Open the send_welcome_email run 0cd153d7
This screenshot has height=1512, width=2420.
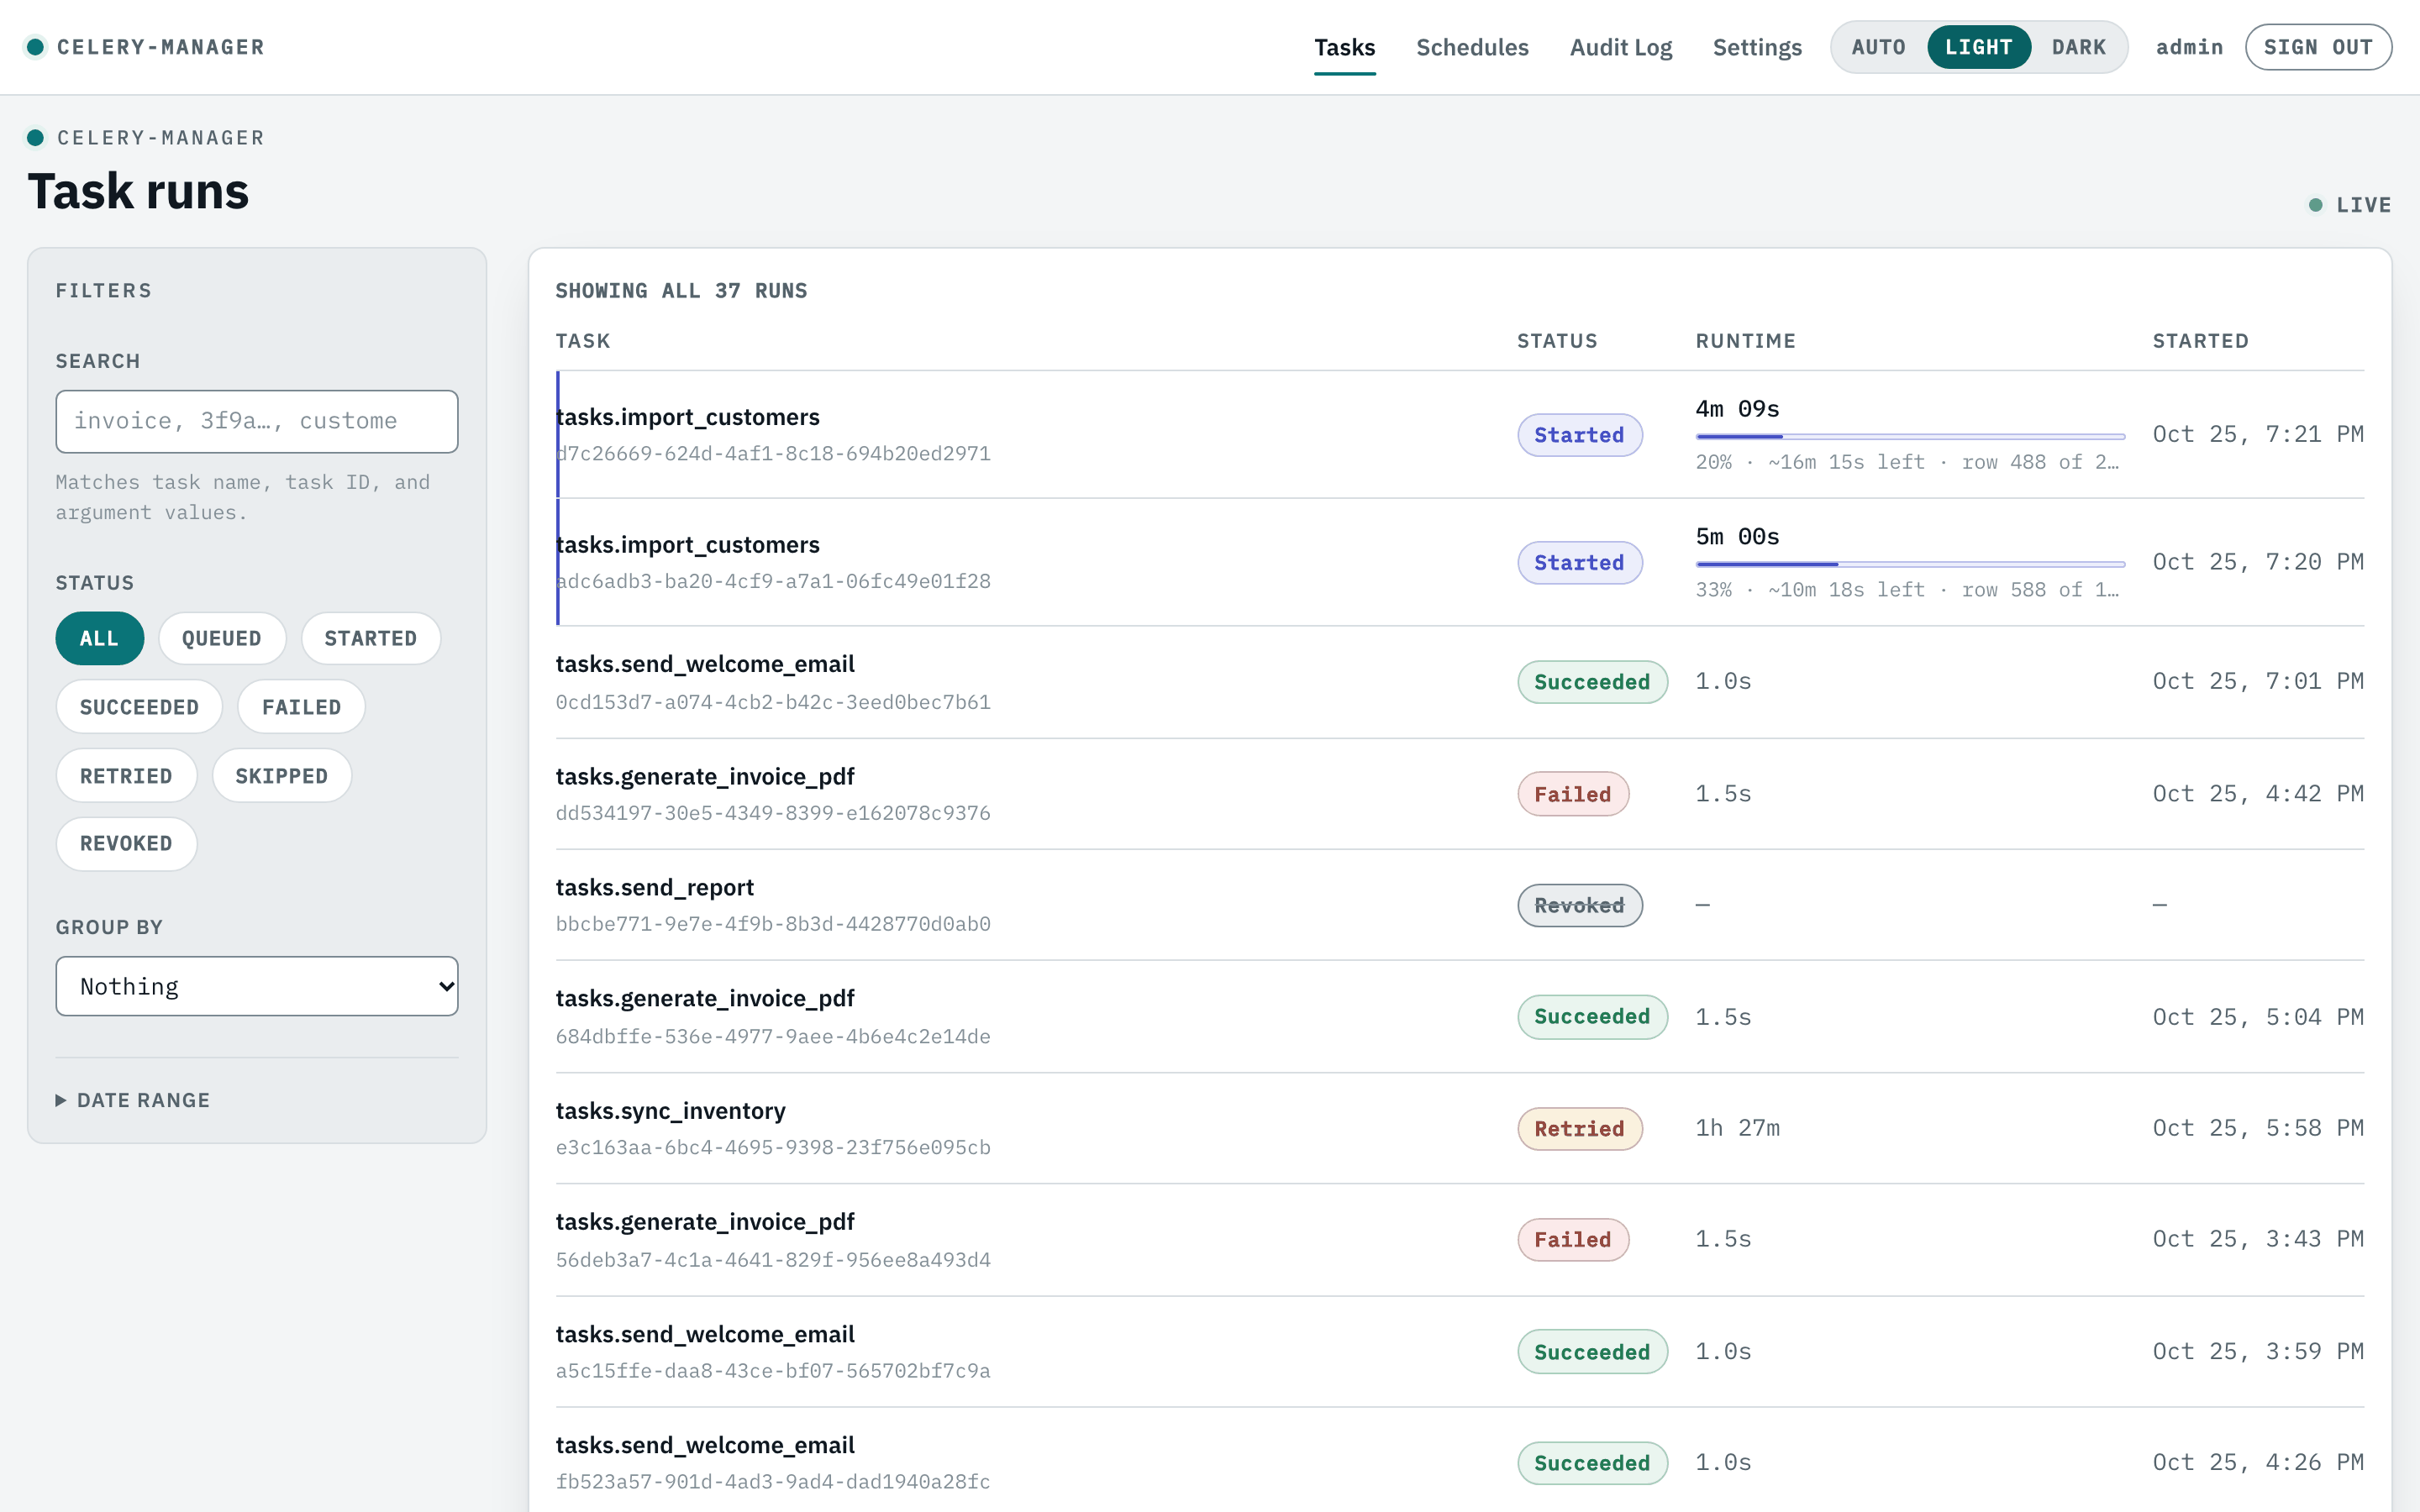[1460, 682]
